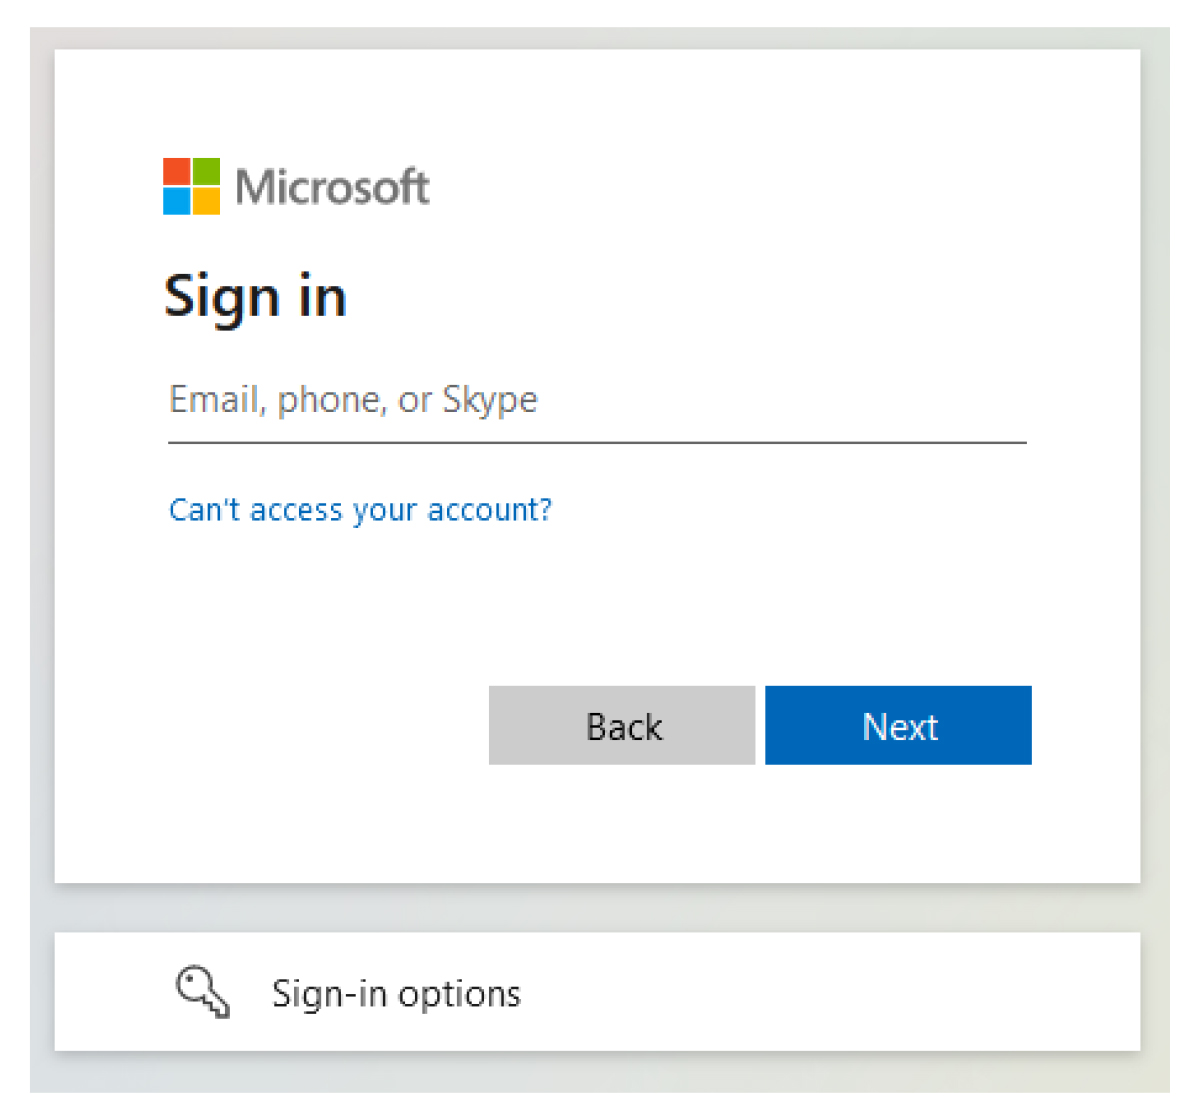The height and width of the screenshot is (1120, 1200).
Task: Click the green square of the Microsoft logo
Action: tap(206, 171)
